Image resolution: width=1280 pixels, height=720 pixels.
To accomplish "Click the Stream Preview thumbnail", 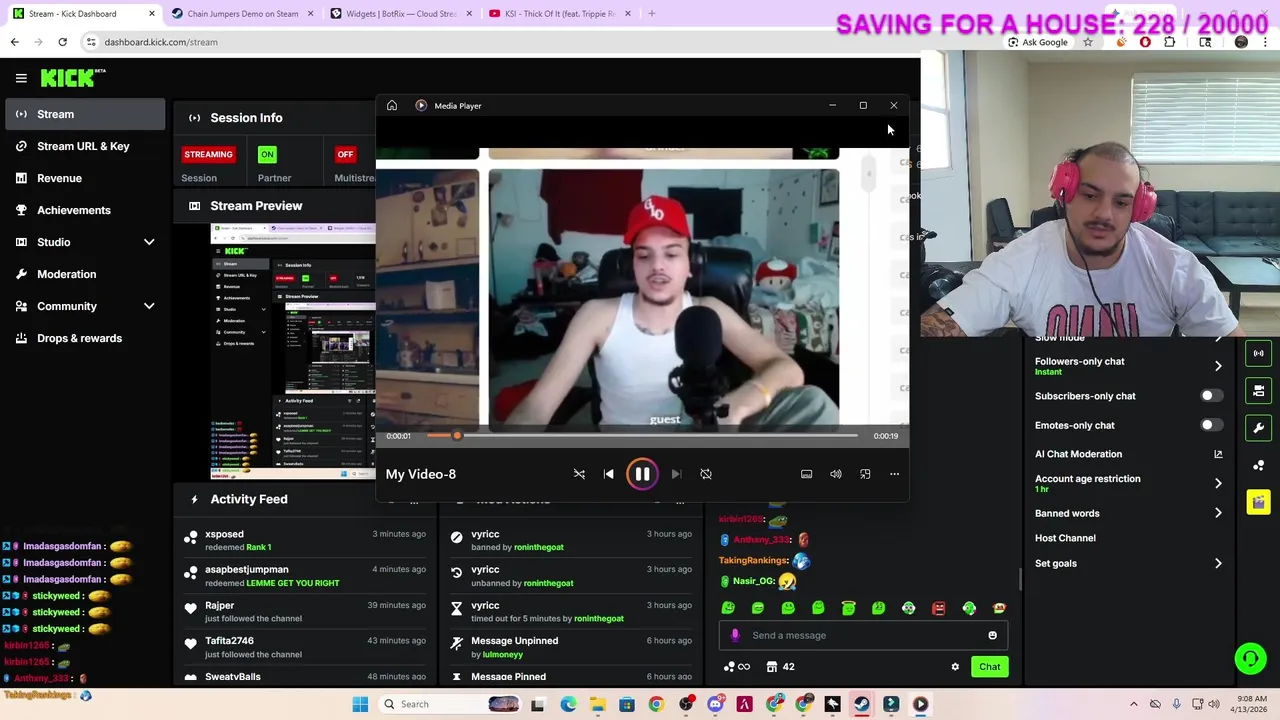I will [293, 352].
